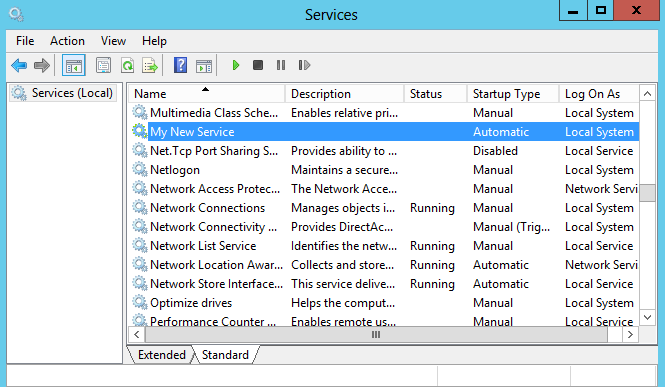This screenshot has height=387, width=665.
Task: Click the Disabled startup type cell
Action: pos(495,151)
